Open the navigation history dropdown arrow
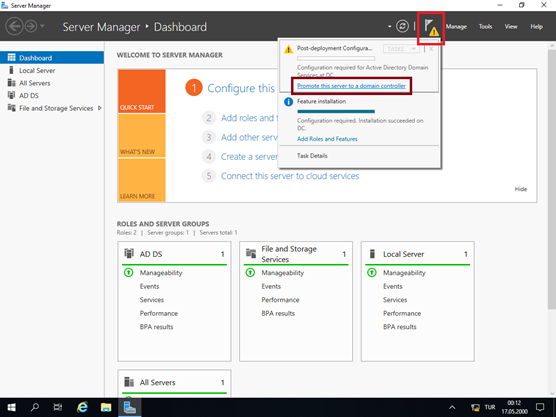The width and height of the screenshot is (556, 417). tap(42, 26)
